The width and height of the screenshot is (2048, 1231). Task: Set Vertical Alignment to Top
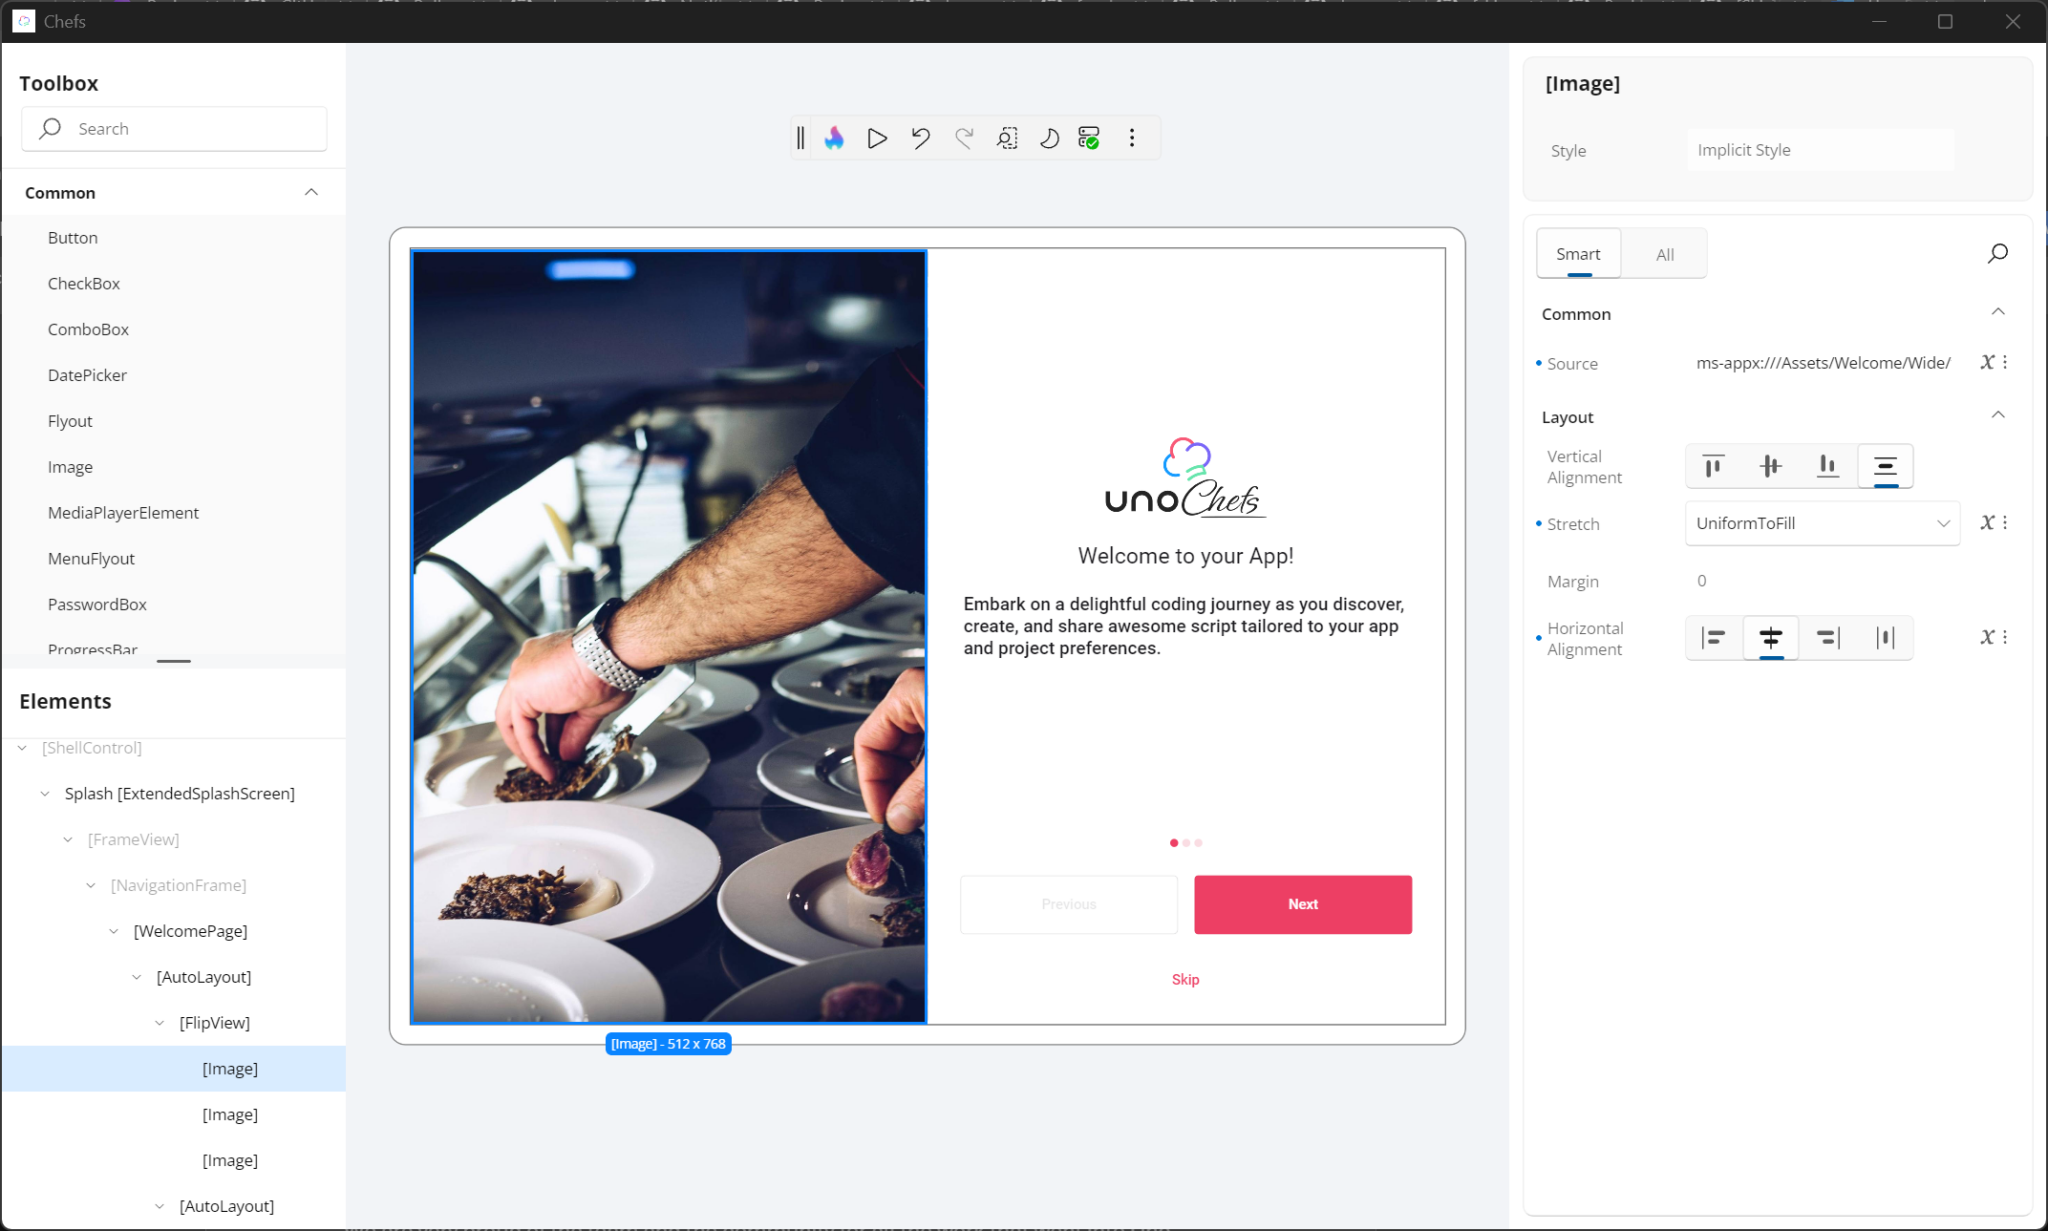[1712, 465]
